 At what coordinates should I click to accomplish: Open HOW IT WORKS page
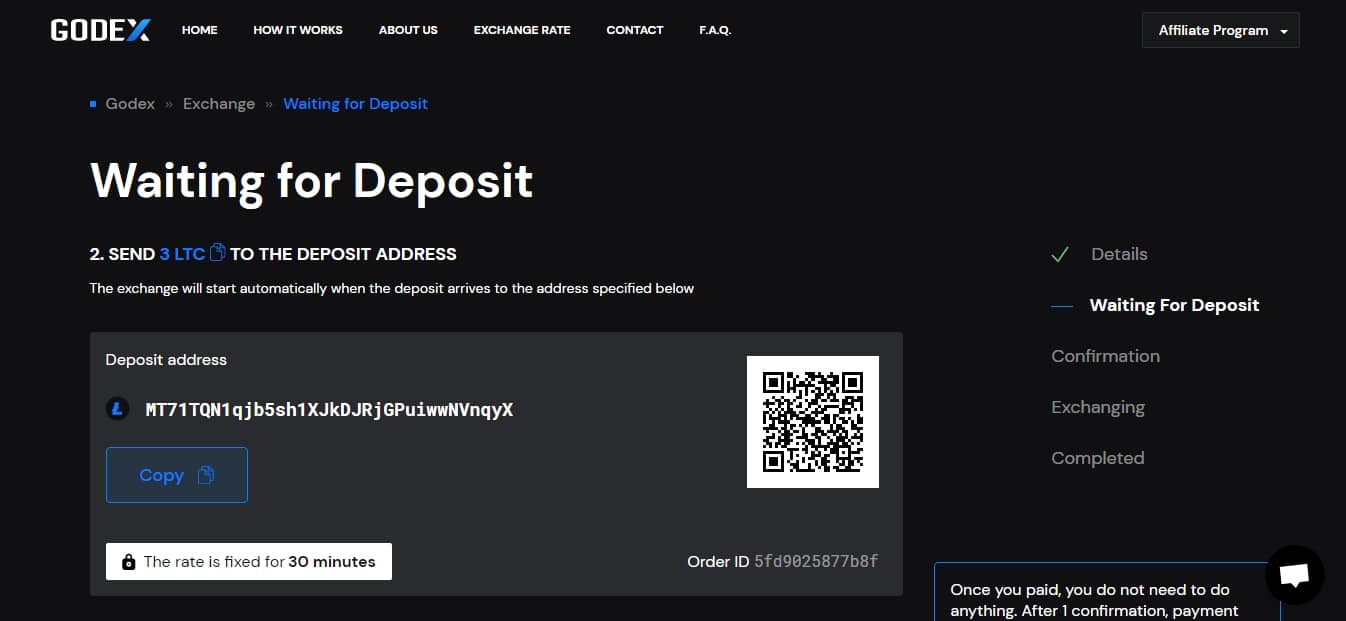point(298,30)
